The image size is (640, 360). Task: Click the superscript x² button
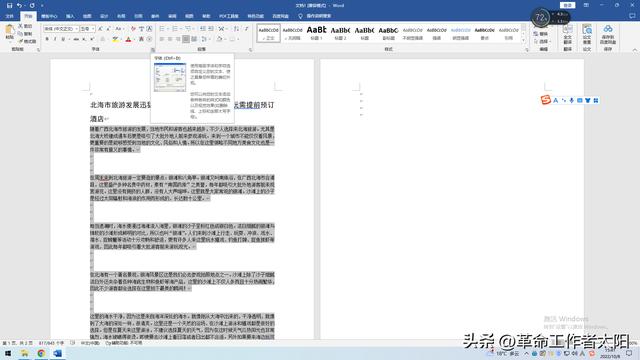click(x=92, y=39)
